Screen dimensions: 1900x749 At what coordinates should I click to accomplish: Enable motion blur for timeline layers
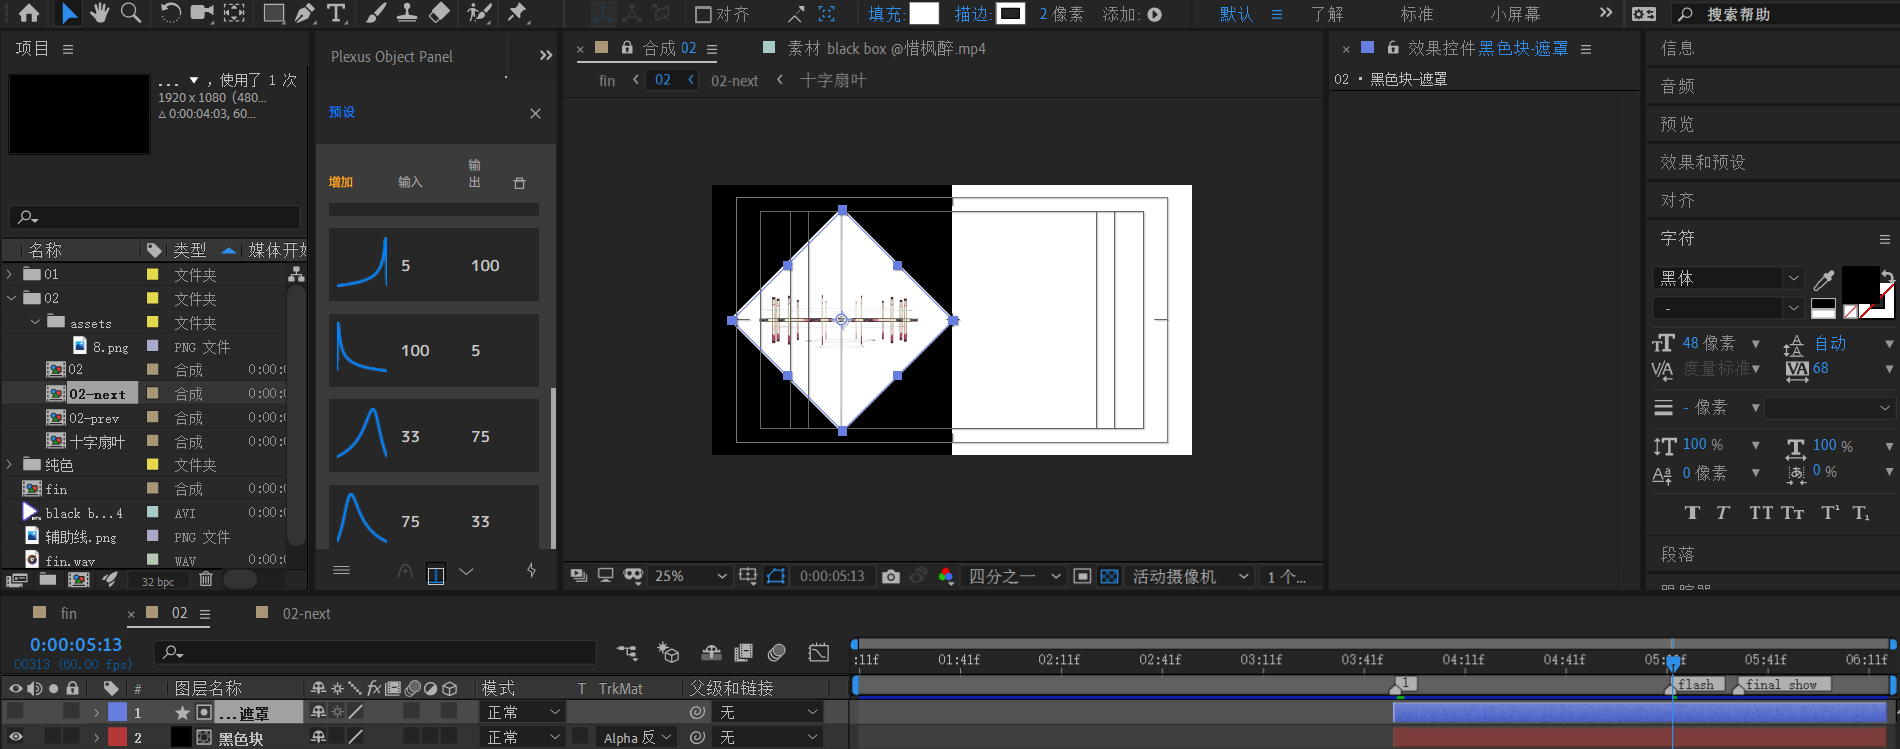[x=777, y=653]
